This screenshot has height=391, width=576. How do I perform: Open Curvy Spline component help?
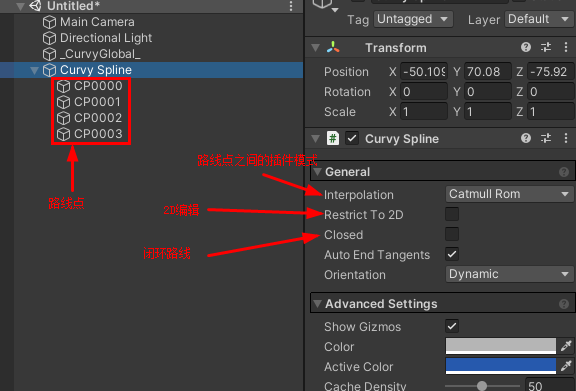526,138
